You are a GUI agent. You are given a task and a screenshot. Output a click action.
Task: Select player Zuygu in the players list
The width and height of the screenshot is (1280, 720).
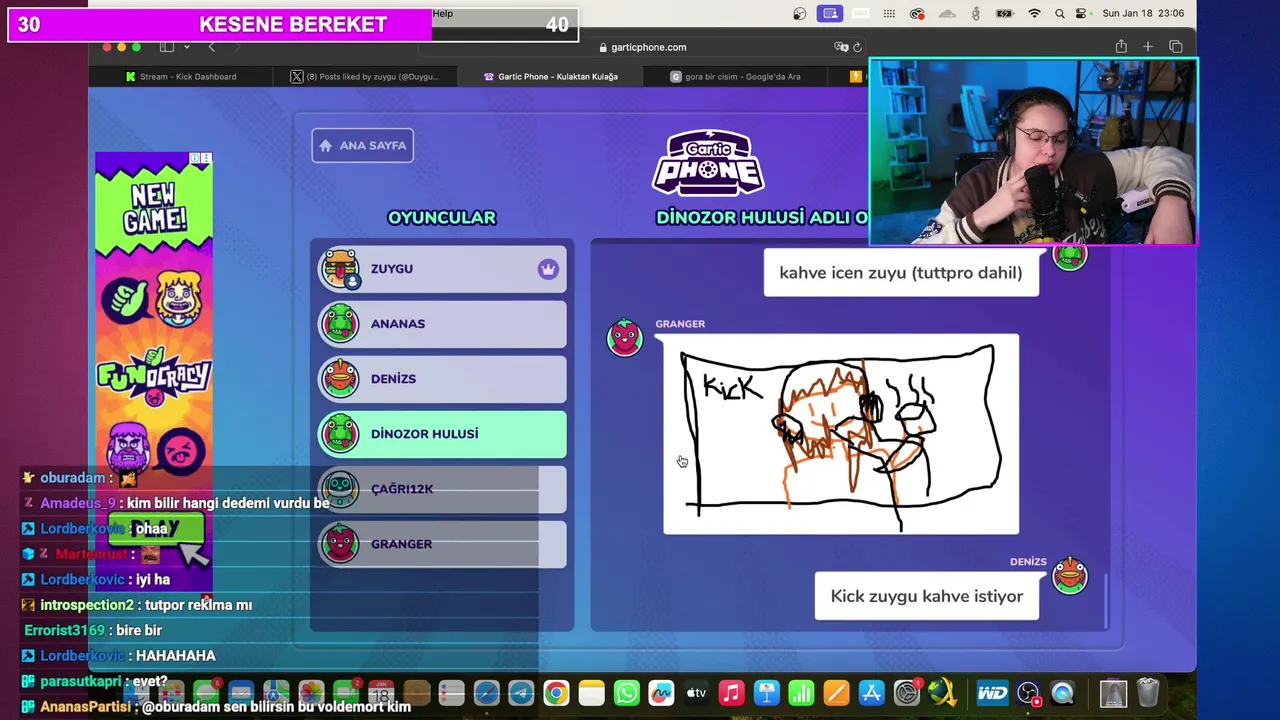(x=442, y=269)
